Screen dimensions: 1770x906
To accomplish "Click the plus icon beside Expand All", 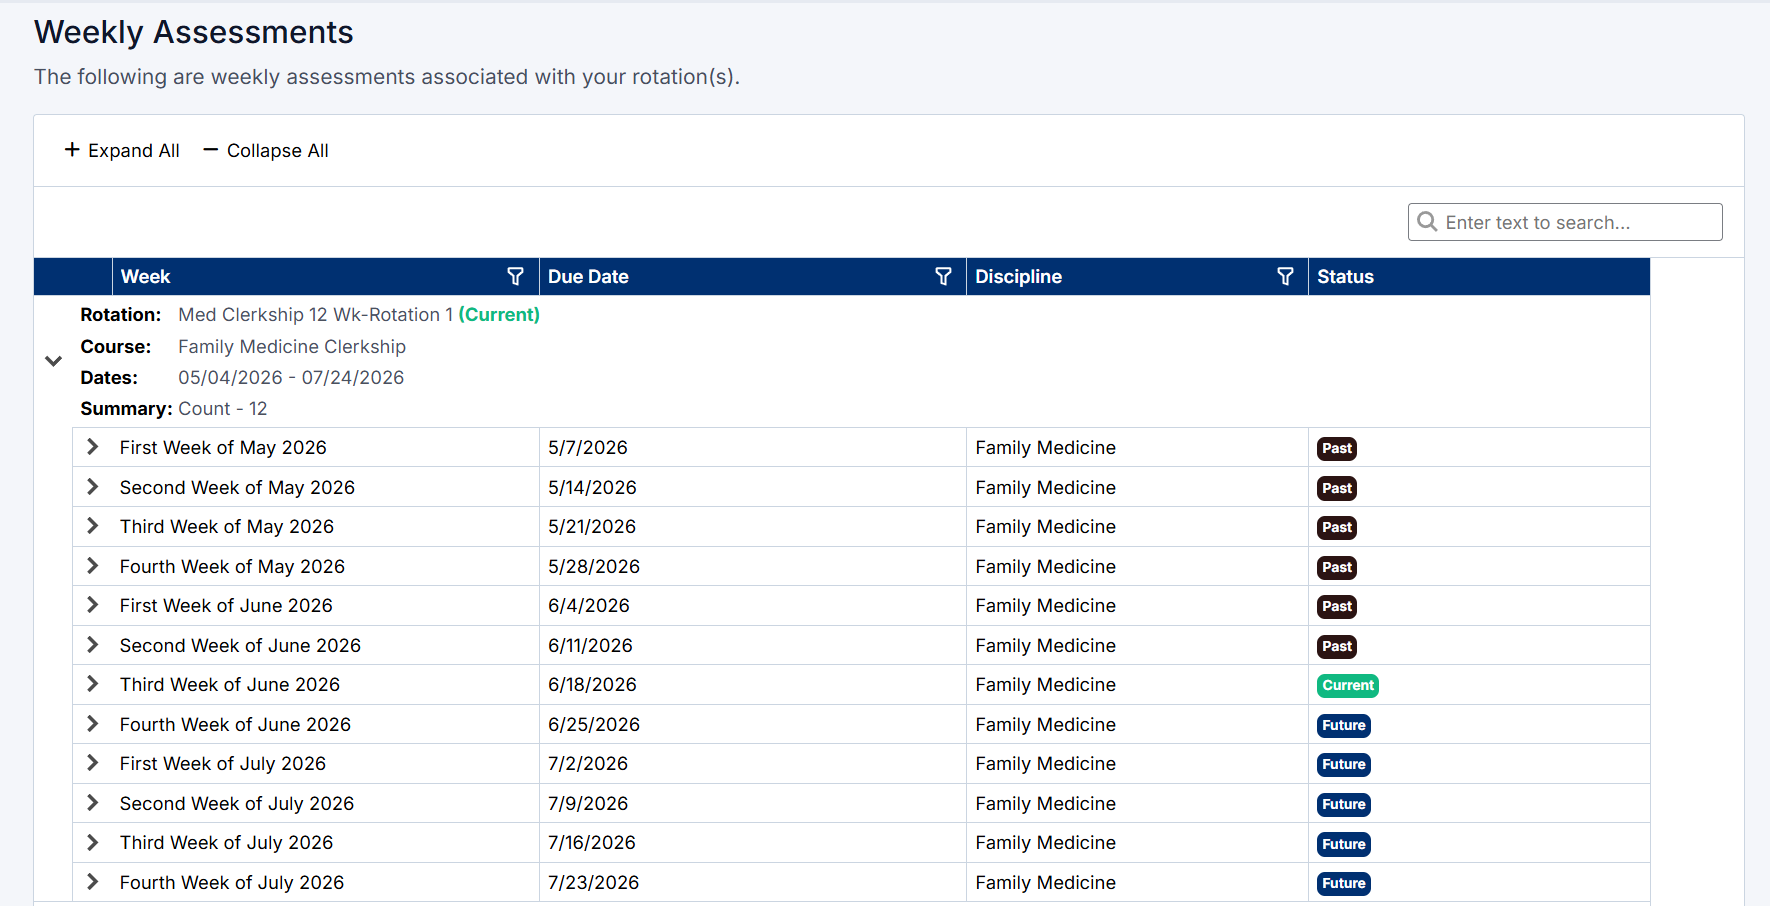I will 72,150.
